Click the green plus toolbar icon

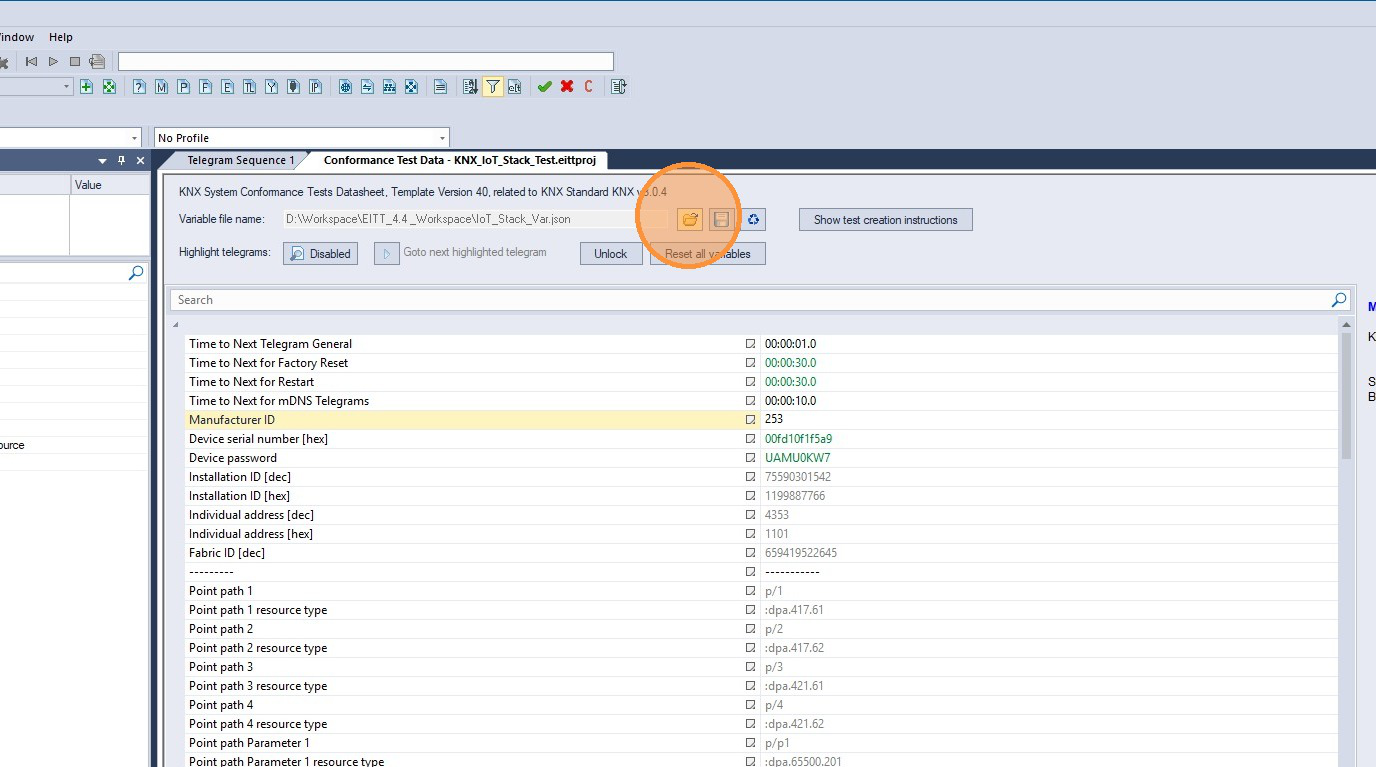86,87
